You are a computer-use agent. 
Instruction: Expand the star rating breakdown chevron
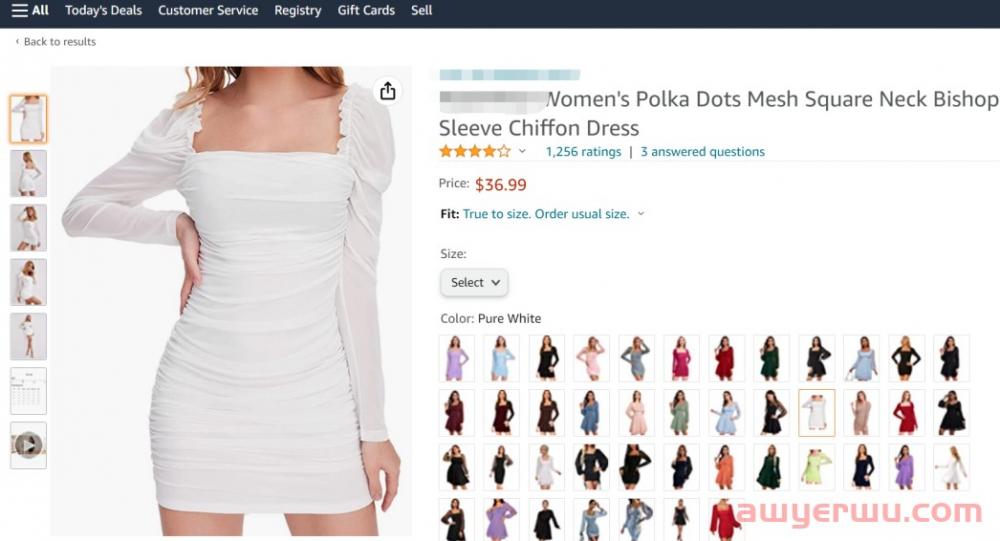(522, 152)
